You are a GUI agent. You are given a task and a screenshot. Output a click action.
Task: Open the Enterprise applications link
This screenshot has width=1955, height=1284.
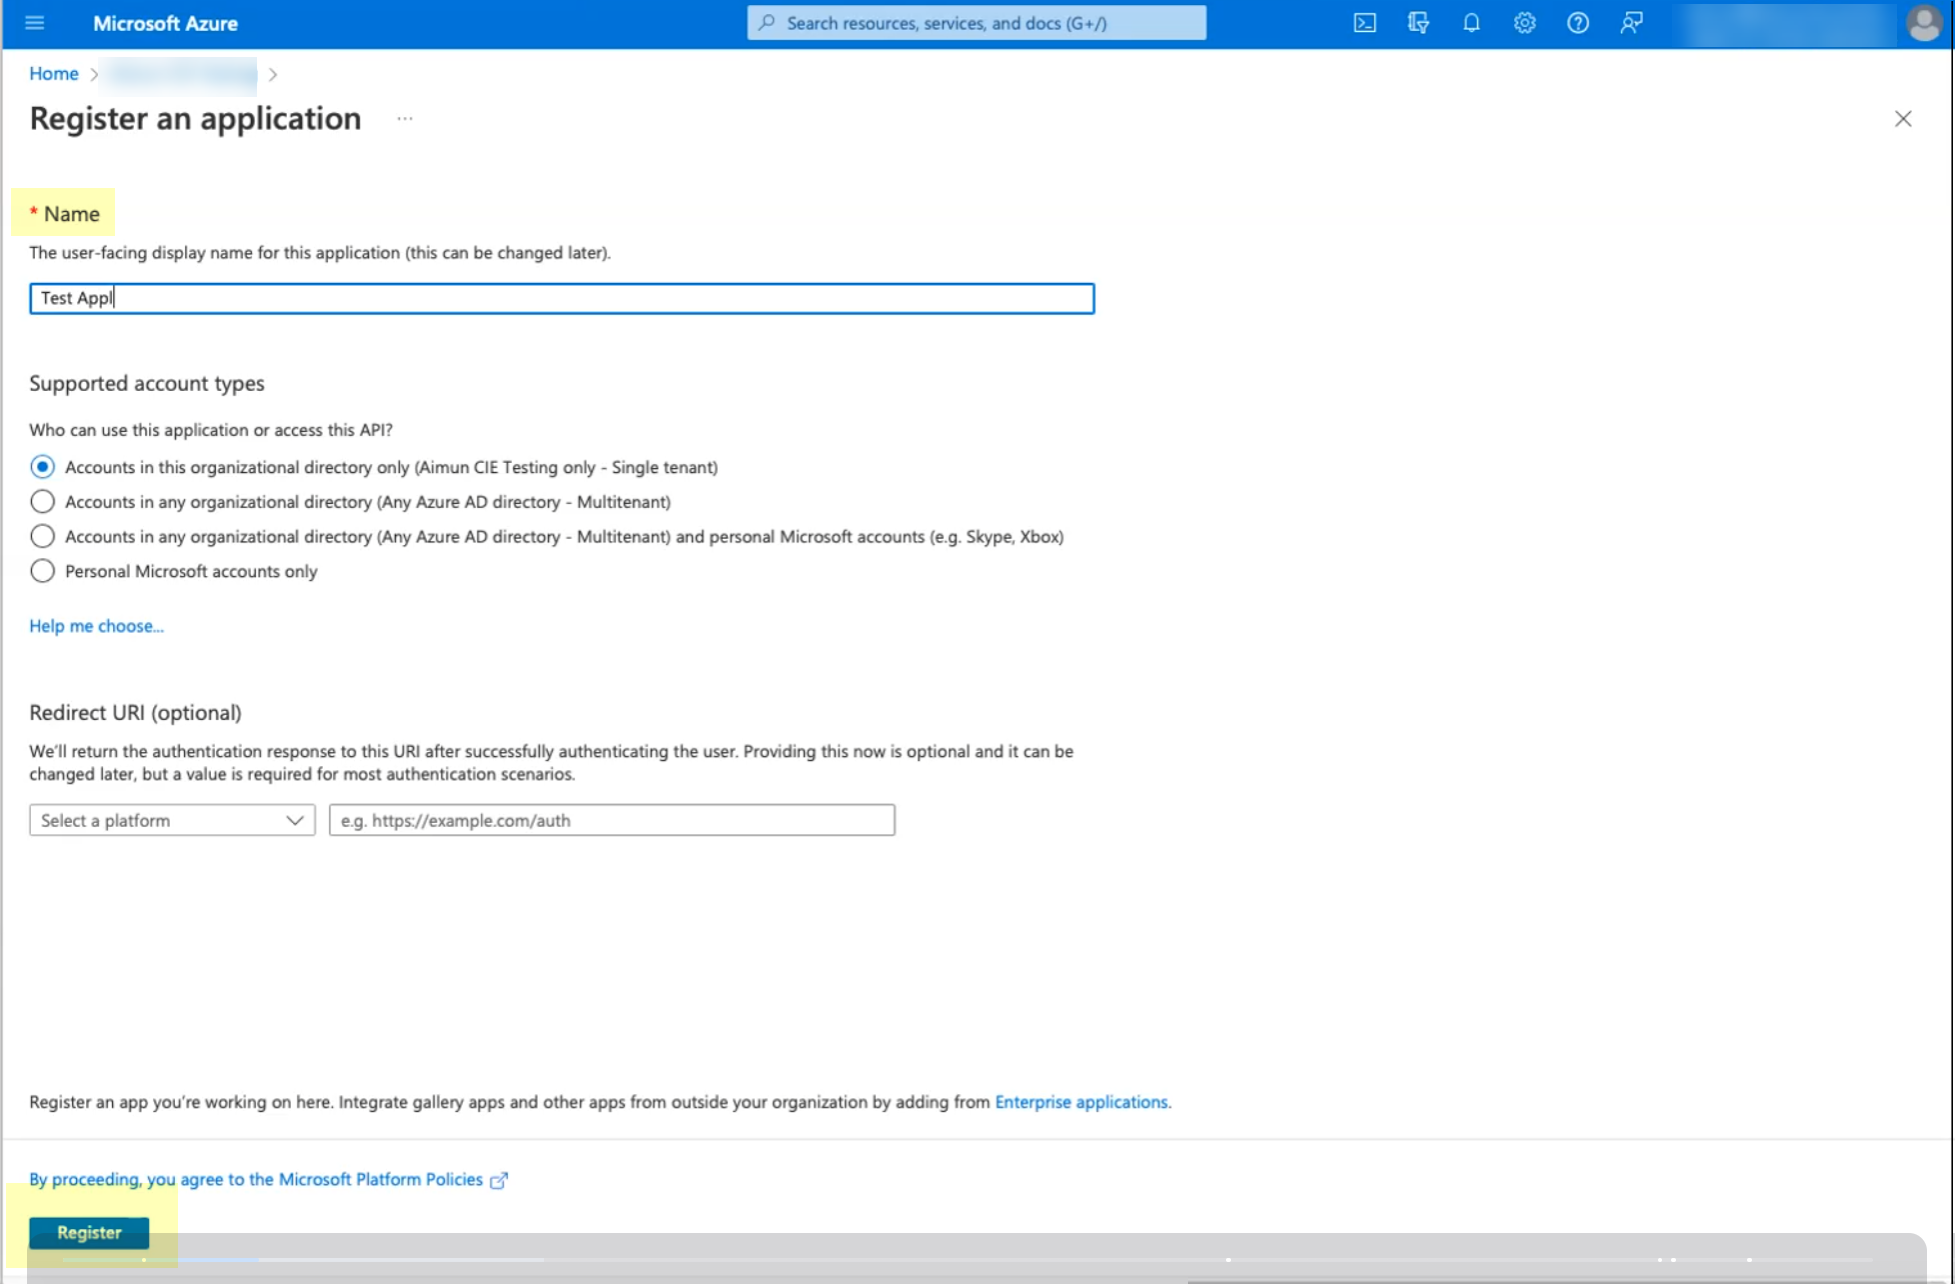pos(1081,1102)
